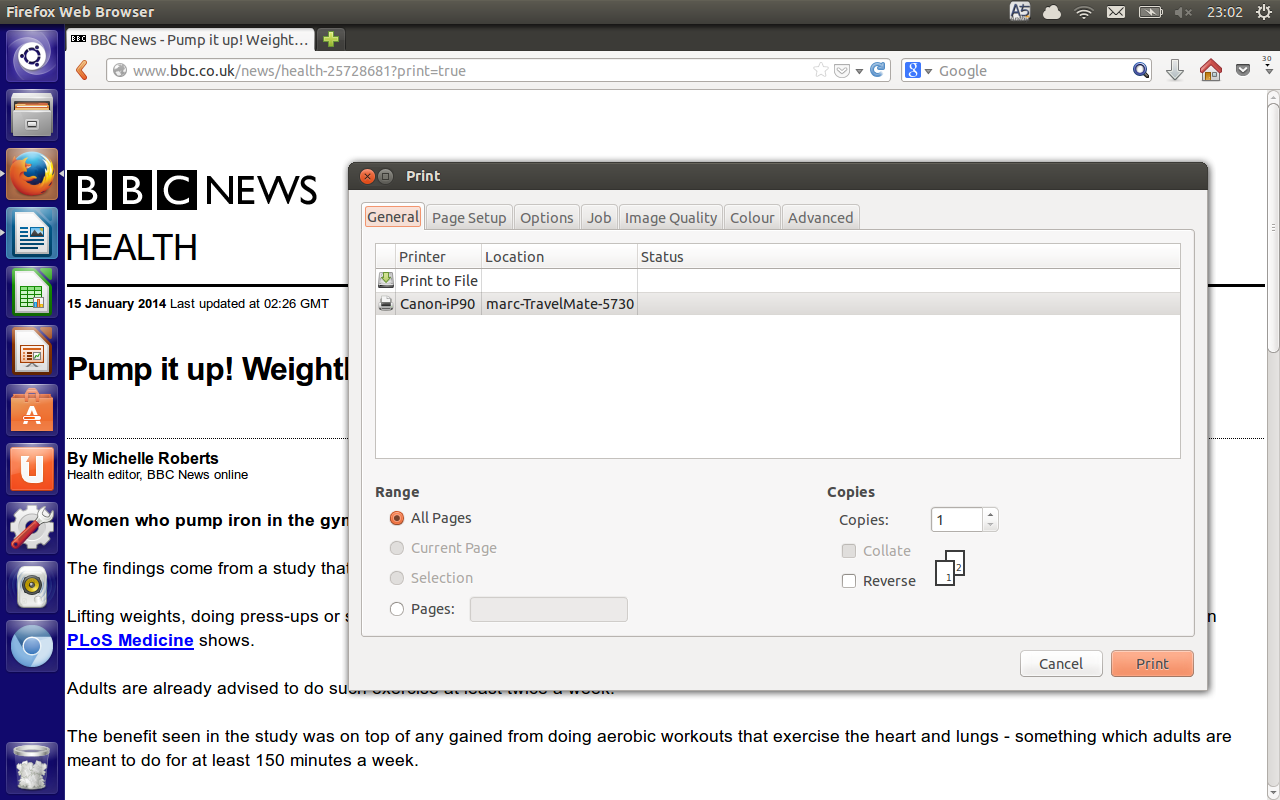Viewport: 1280px width, 800px height.
Task: Open the A5 keyboard indicator in panel
Action: (1020, 12)
